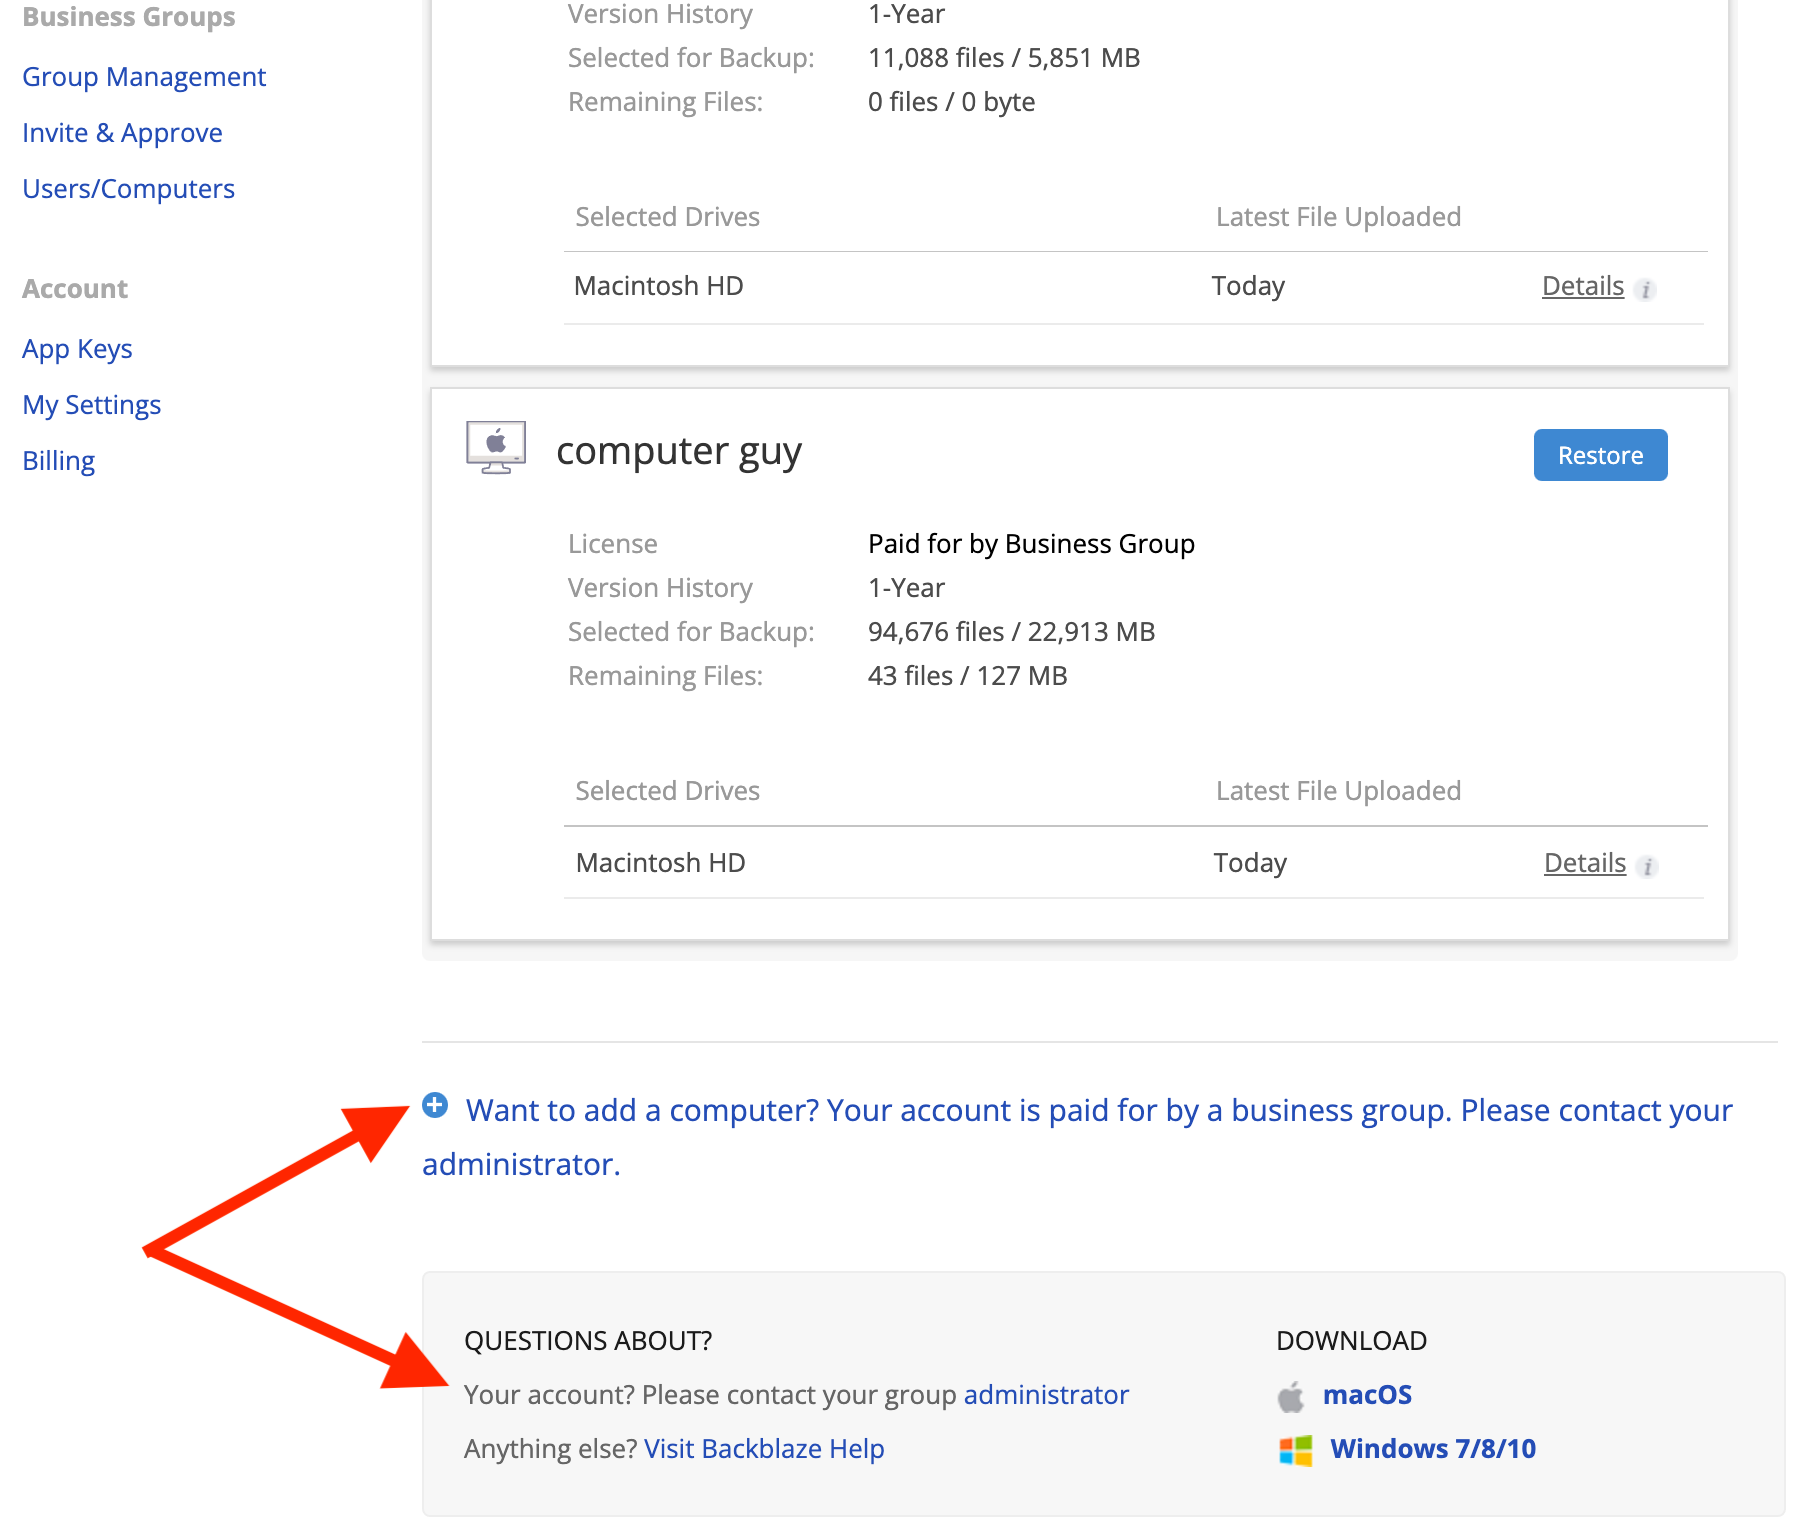Open My Settings page

91,405
